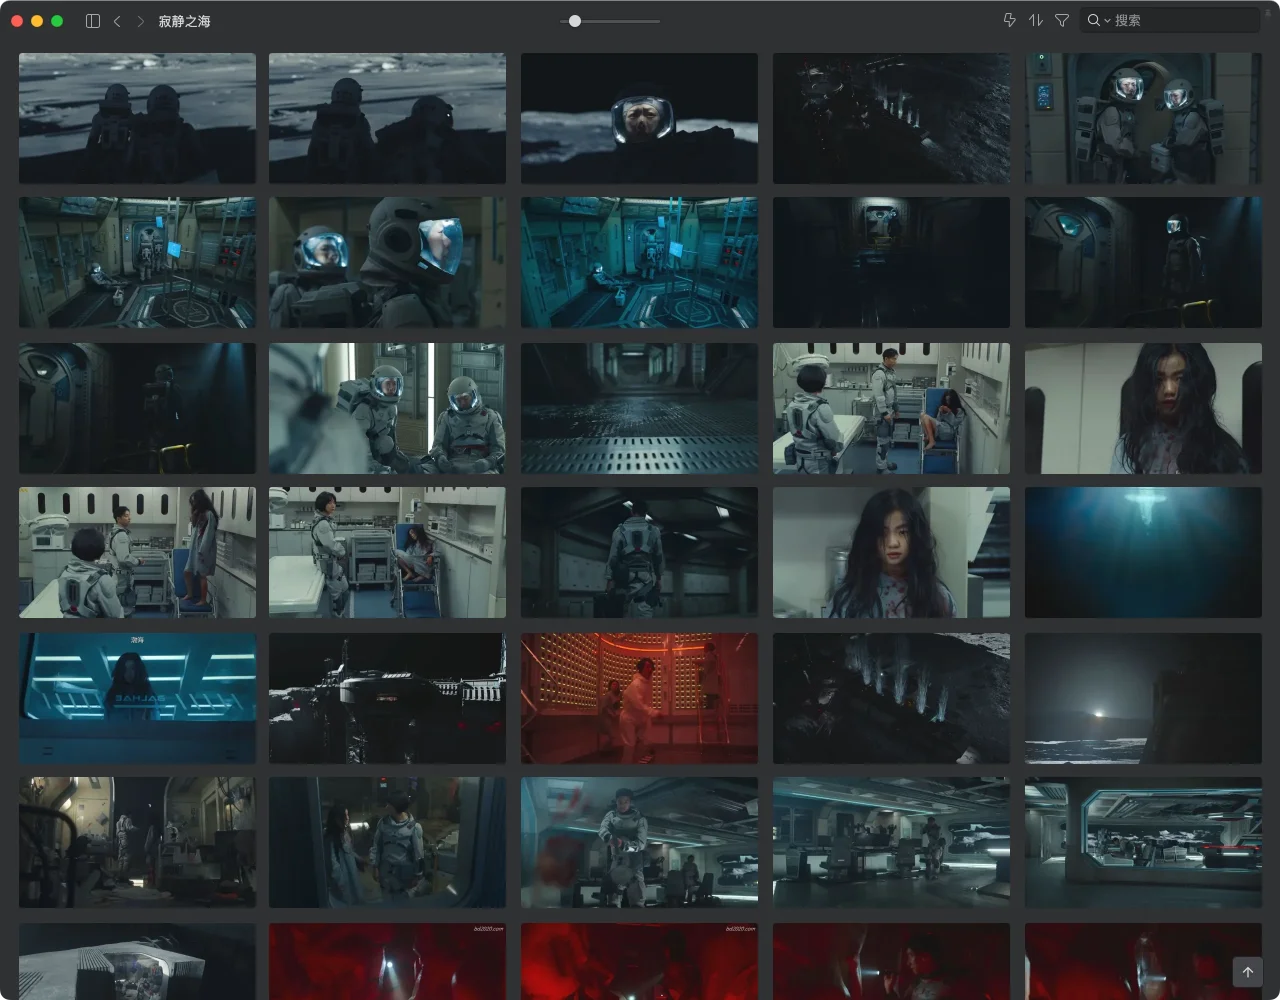Open close-up of girl looking down thumbnail

[x=1143, y=408]
